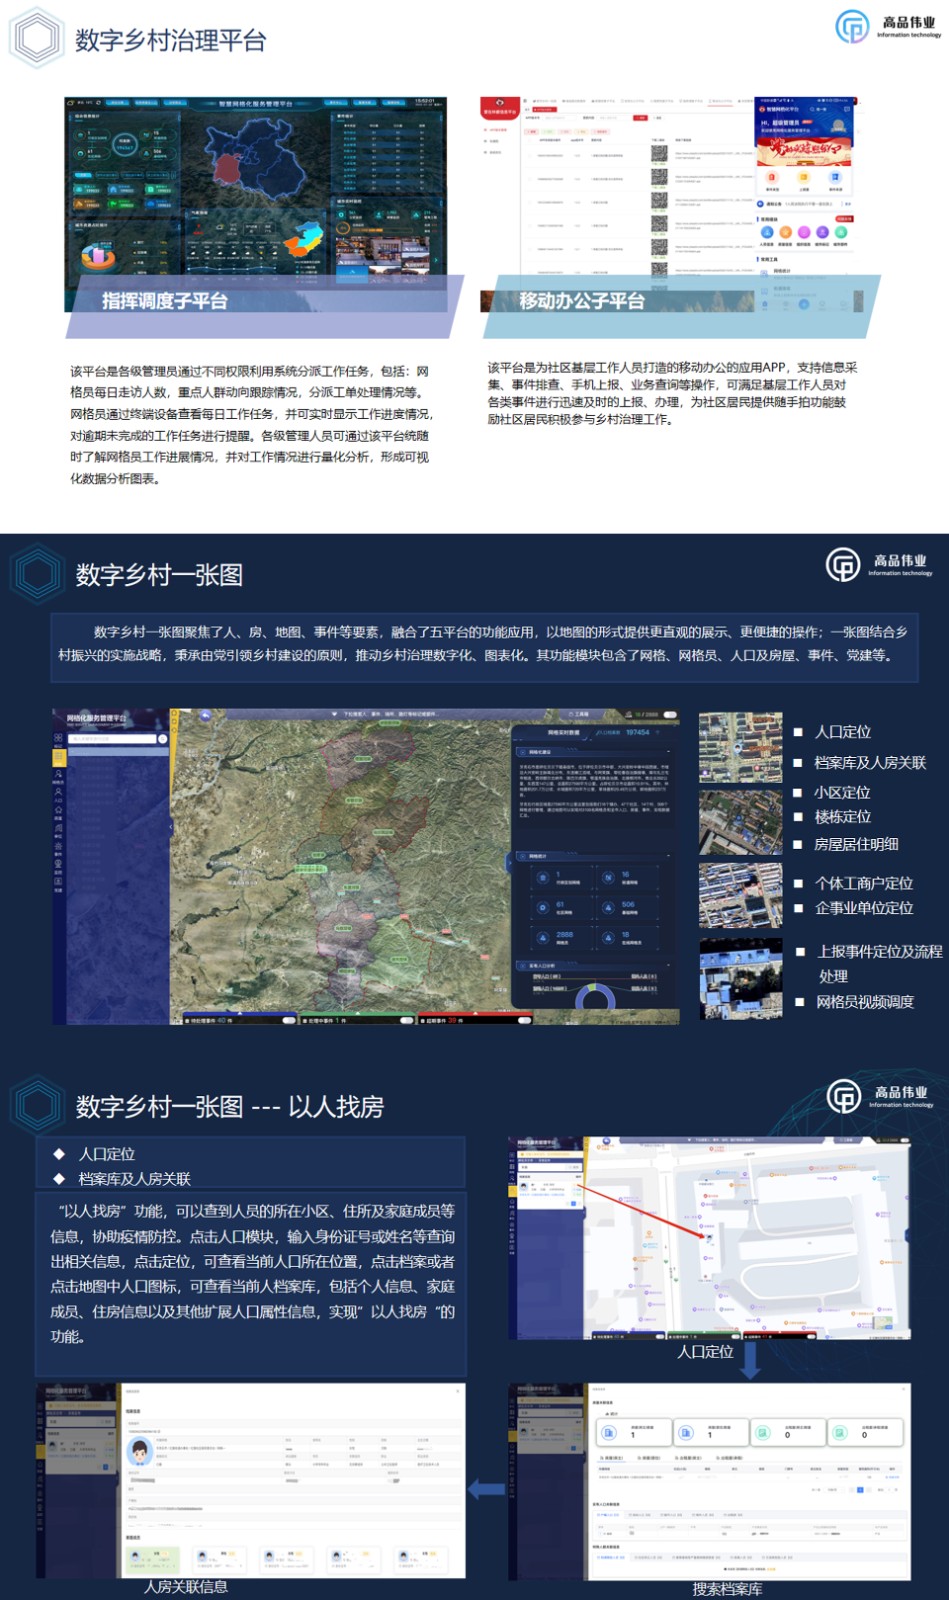Image resolution: width=949 pixels, height=1600 pixels.
Task: Click the 人房关联信息 caption
Action: (186, 1586)
